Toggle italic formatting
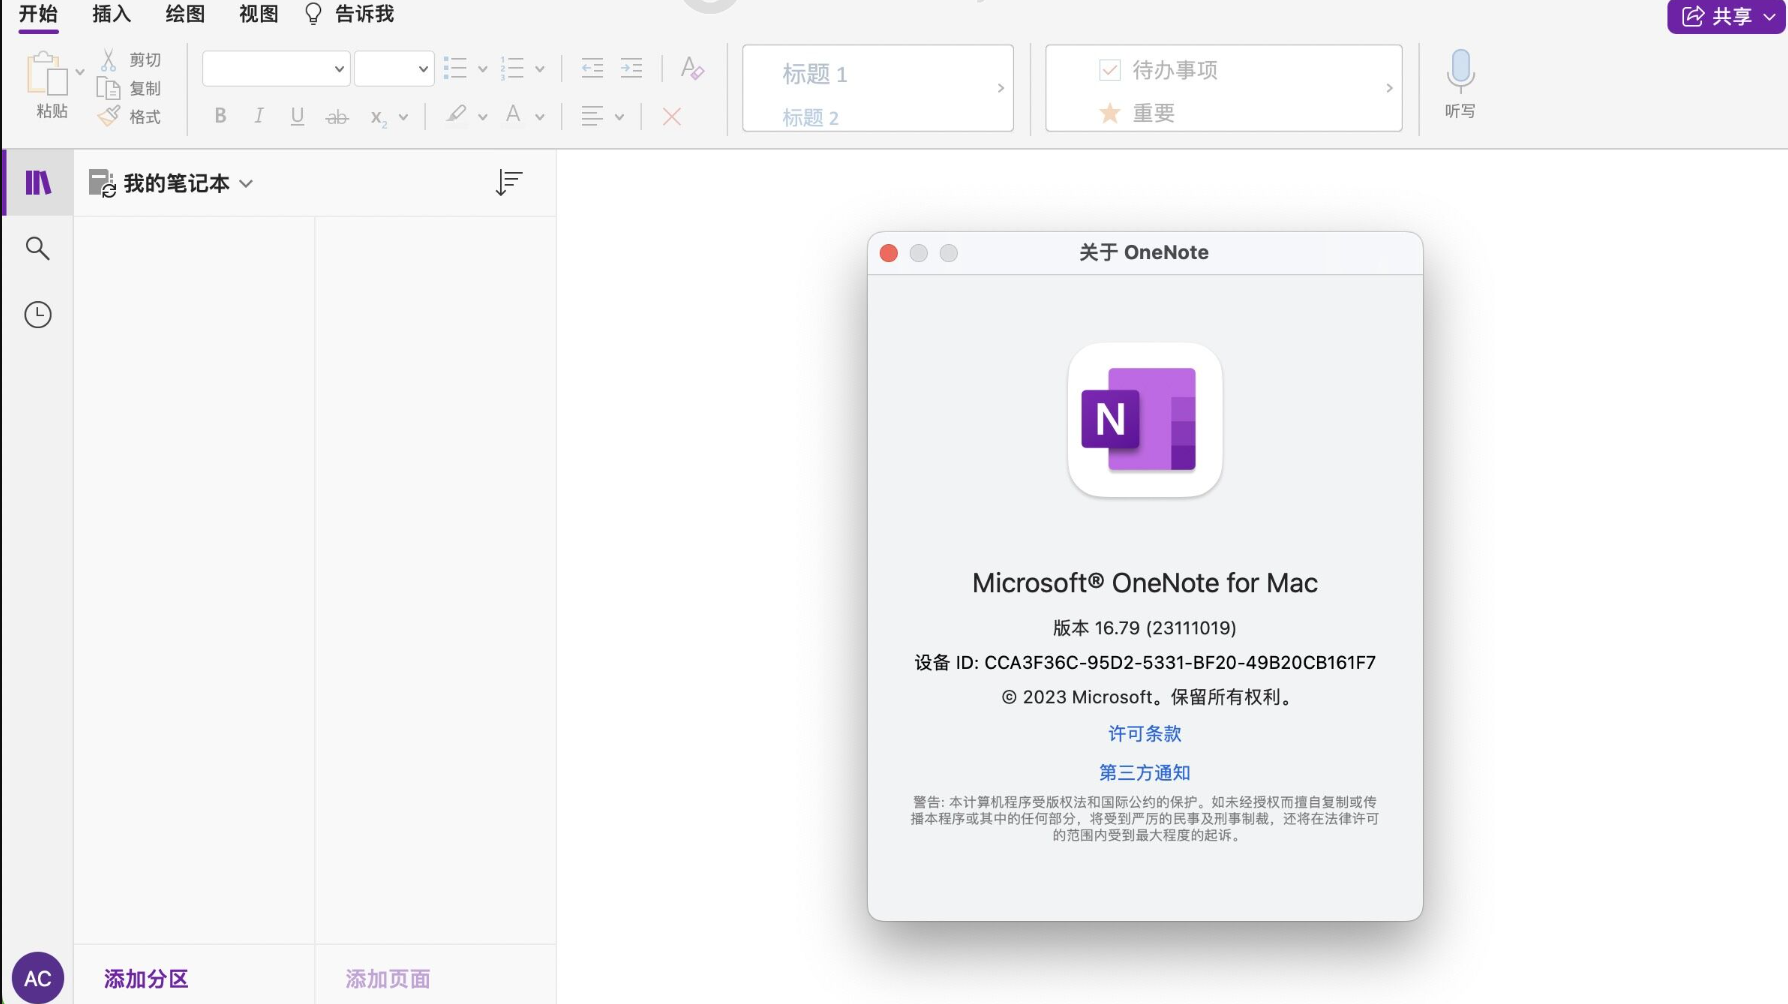 tap(258, 116)
